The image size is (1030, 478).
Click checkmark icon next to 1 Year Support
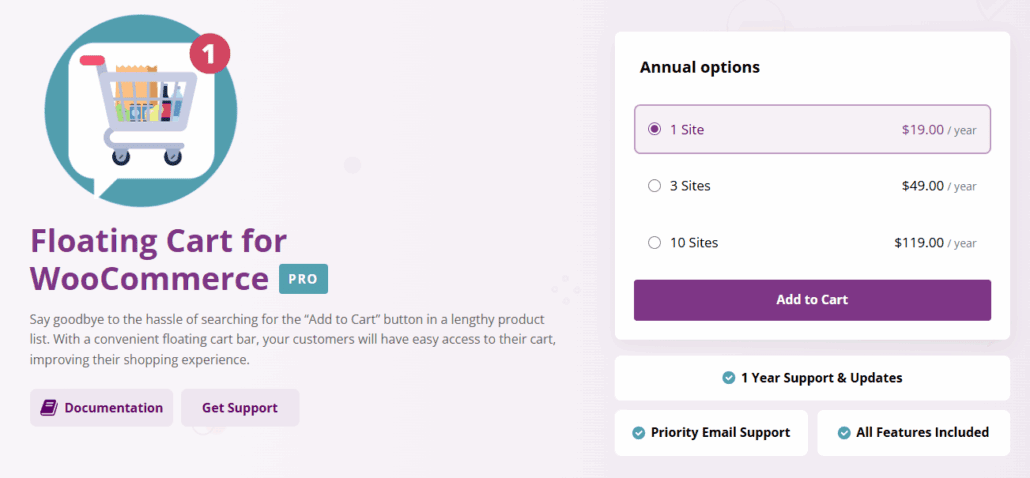(728, 378)
